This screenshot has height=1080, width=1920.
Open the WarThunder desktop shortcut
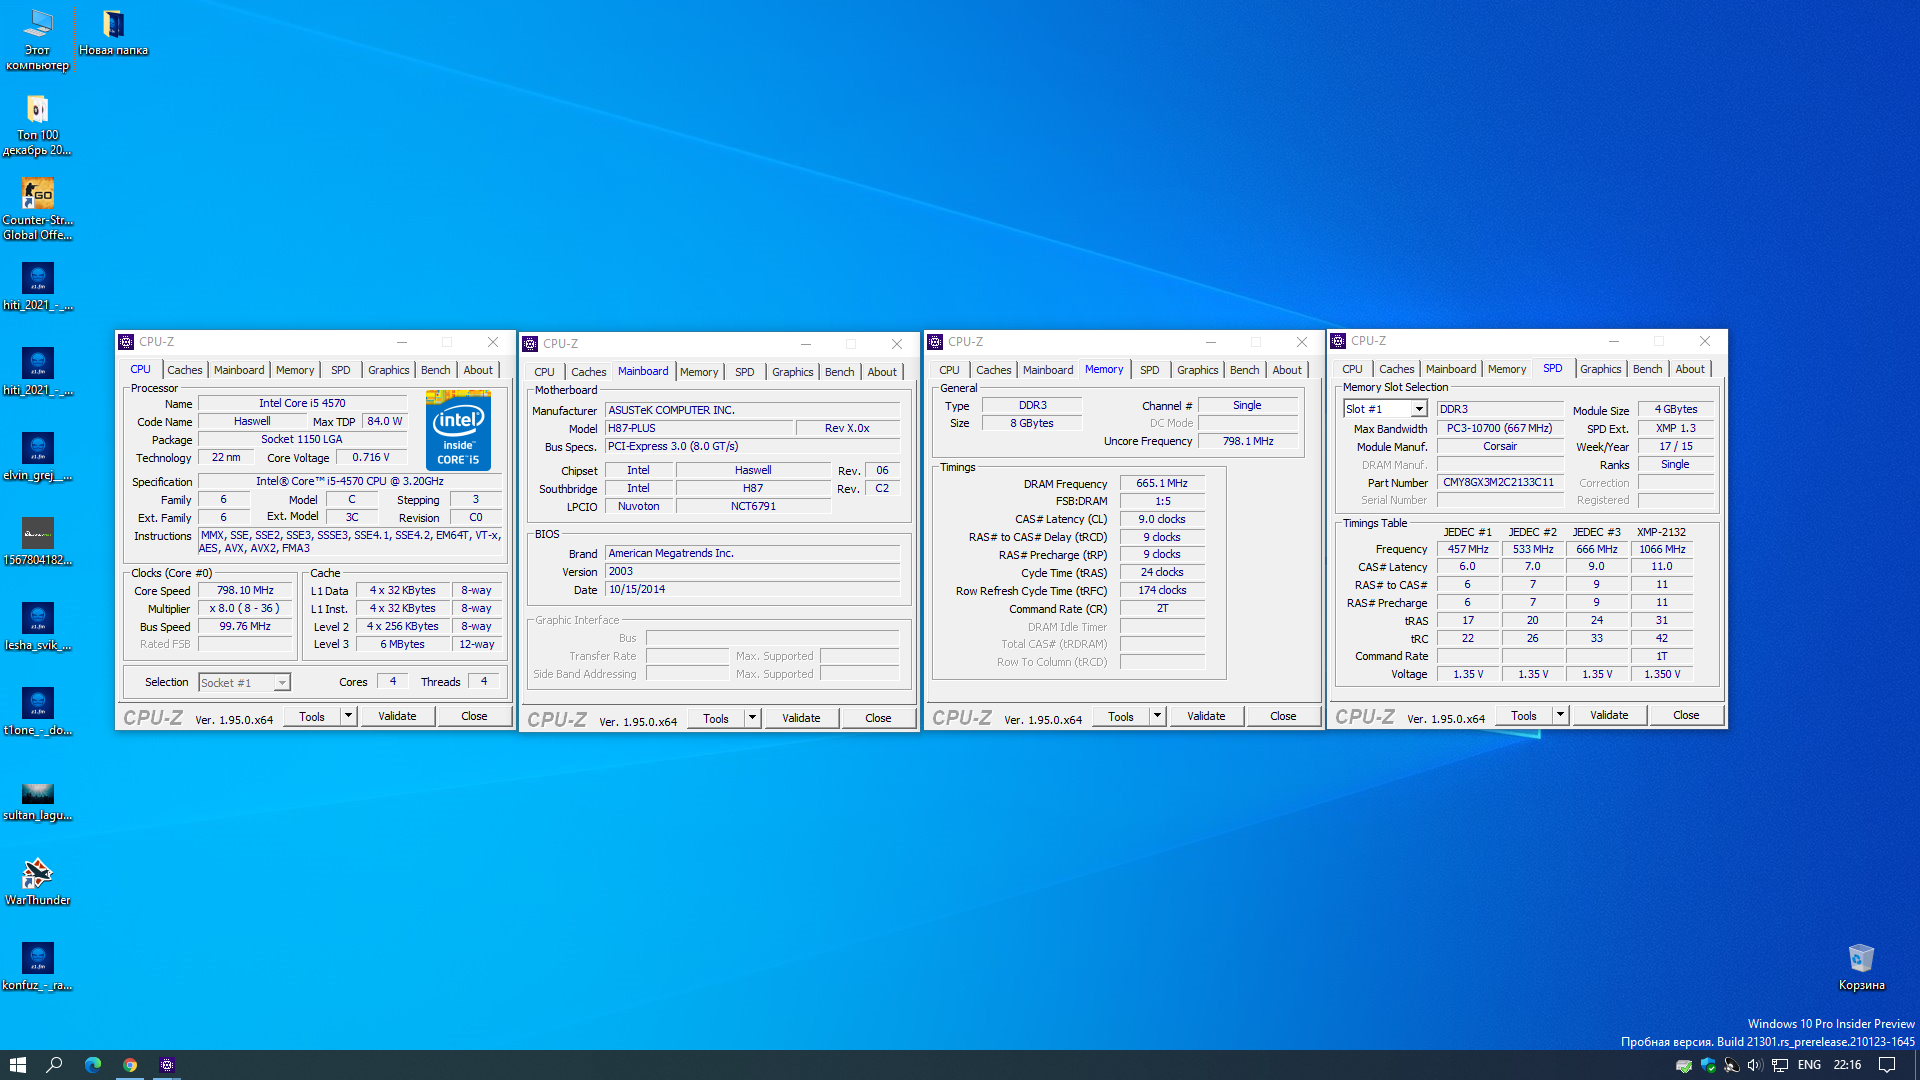pos(37,875)
